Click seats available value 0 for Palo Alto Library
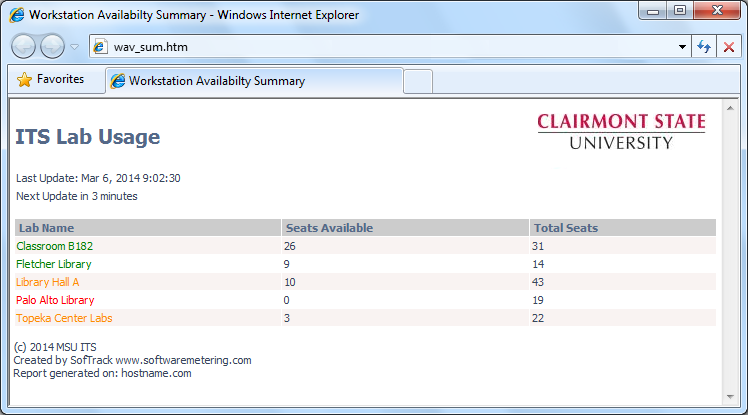748x415 pixels. (x=286, y=300)
